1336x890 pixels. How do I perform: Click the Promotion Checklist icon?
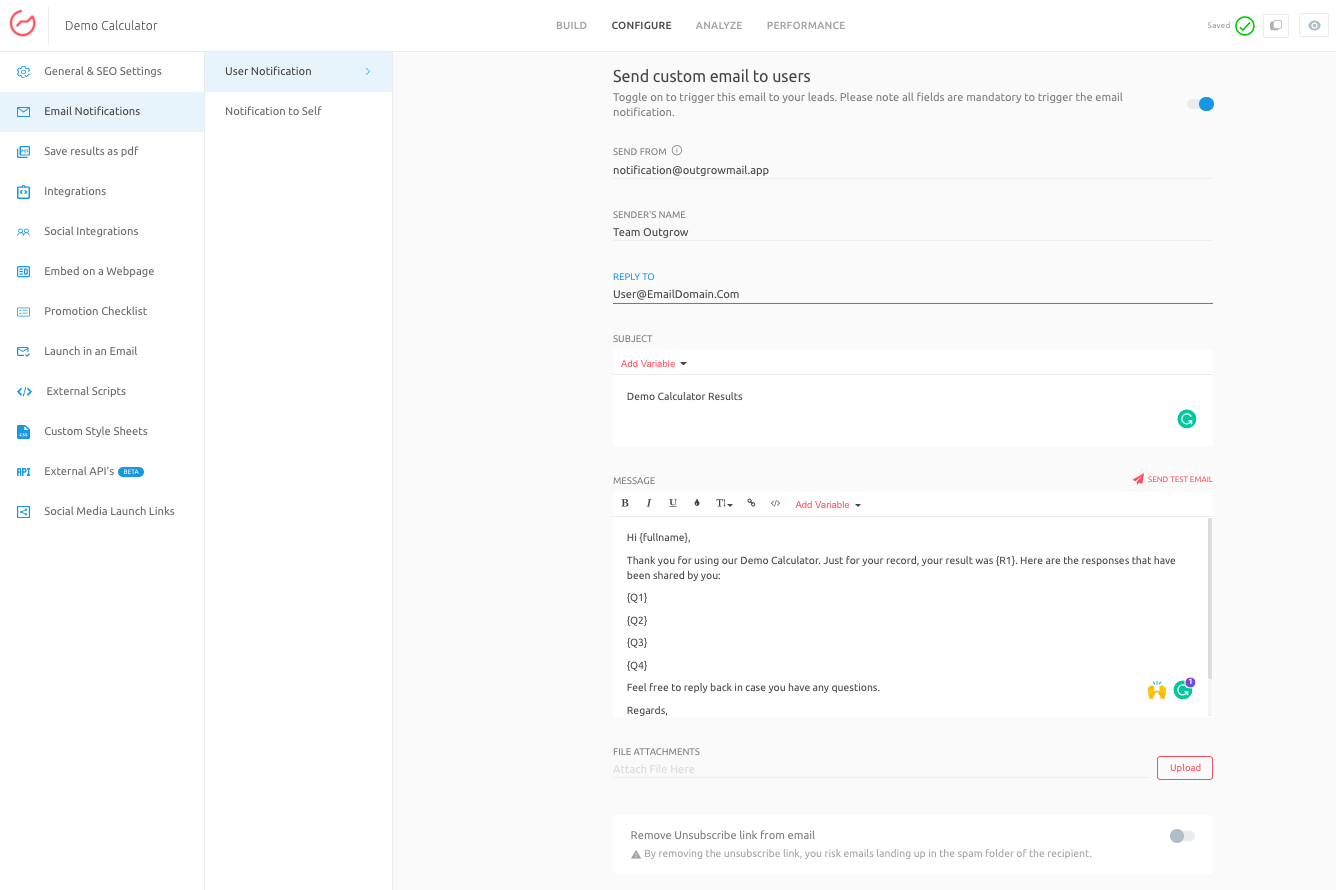(x=23, y=312)
